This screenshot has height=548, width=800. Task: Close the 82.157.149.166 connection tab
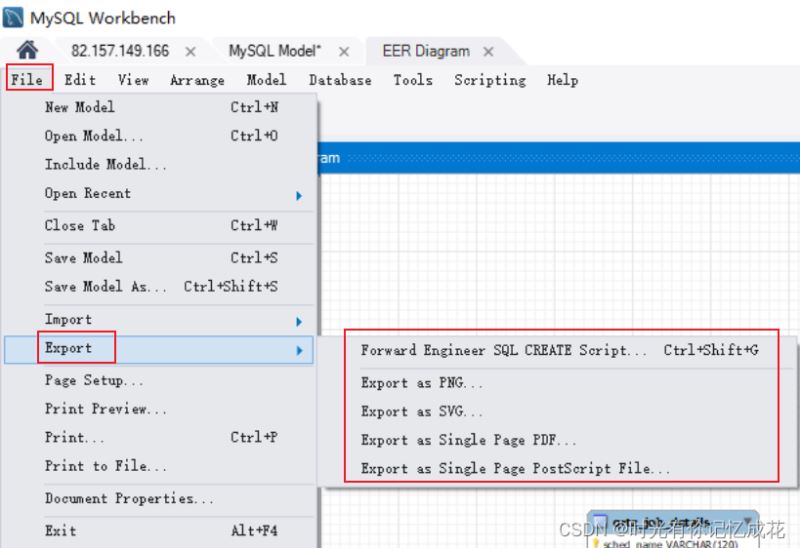(190, 52)
